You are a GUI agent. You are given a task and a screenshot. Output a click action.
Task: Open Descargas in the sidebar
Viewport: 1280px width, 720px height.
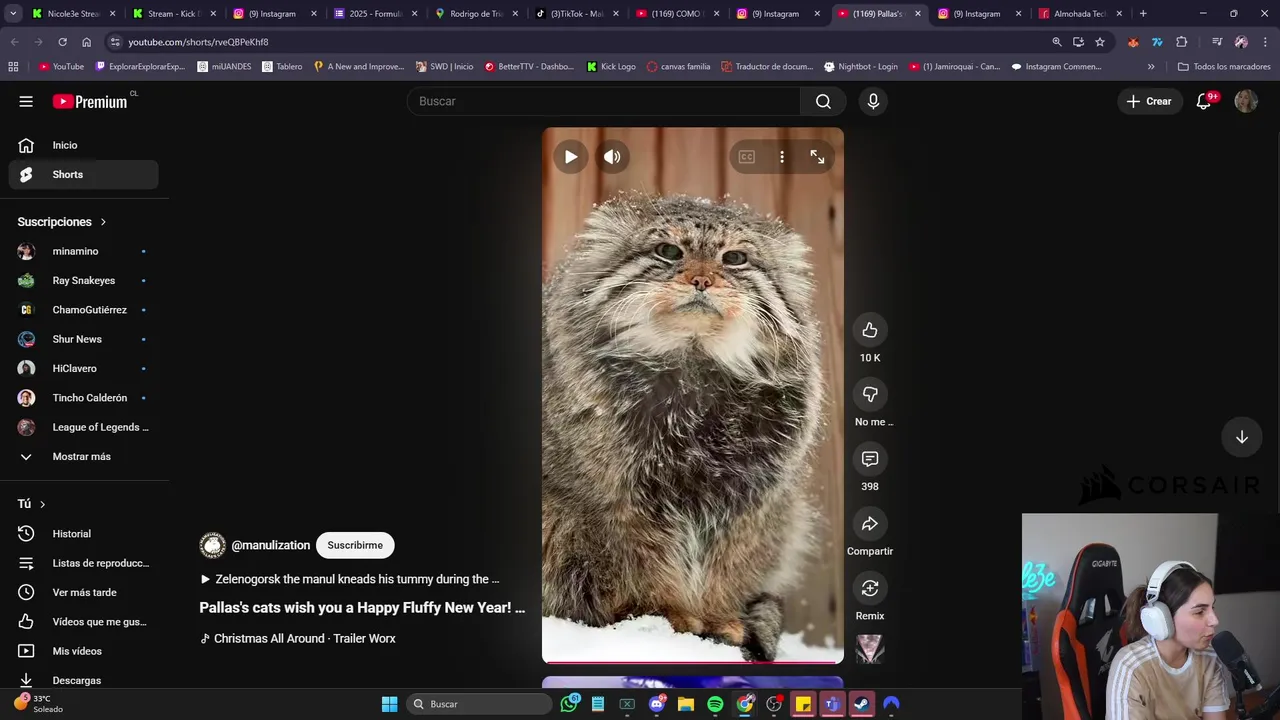tap(84, 680)
